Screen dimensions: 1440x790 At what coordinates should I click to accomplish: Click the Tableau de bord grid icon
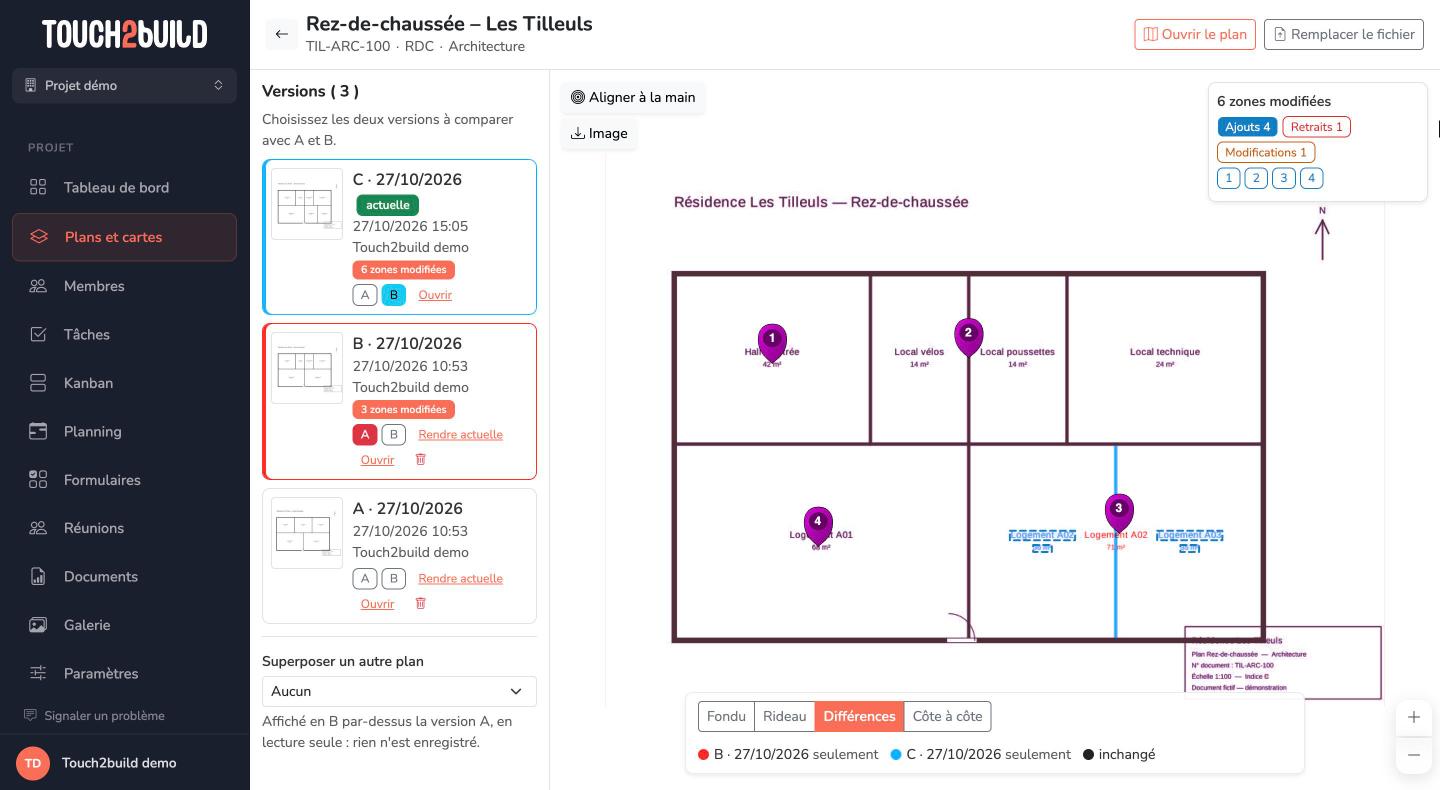click(38, 187)
